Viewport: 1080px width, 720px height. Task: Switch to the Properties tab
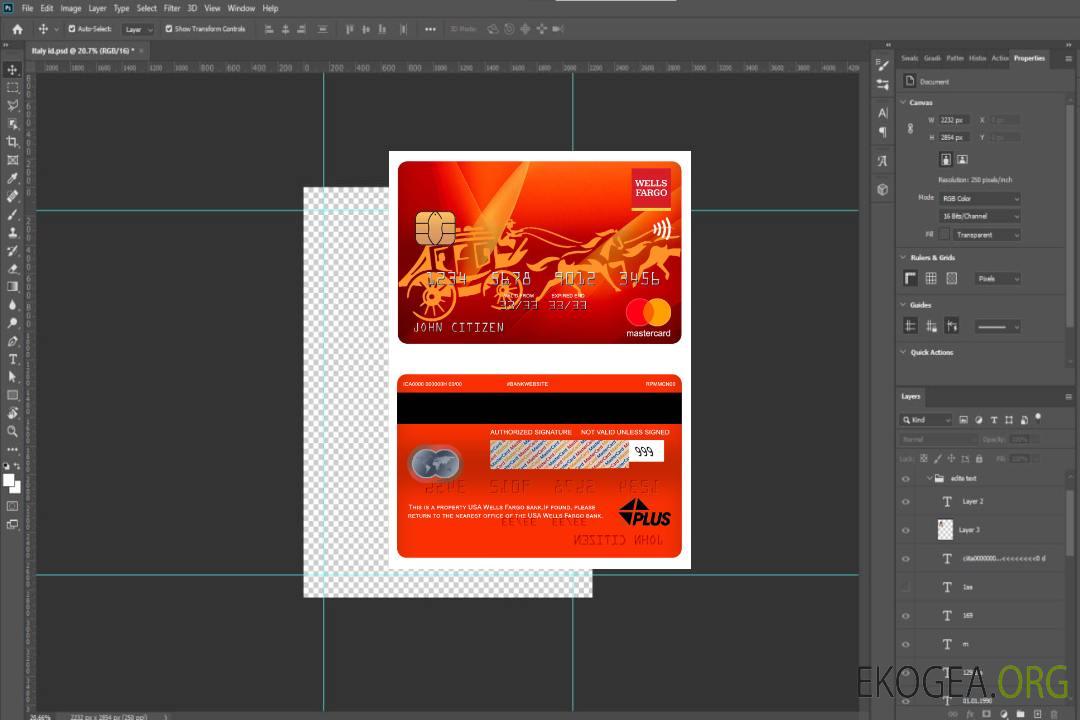[x=1029, y=58]
